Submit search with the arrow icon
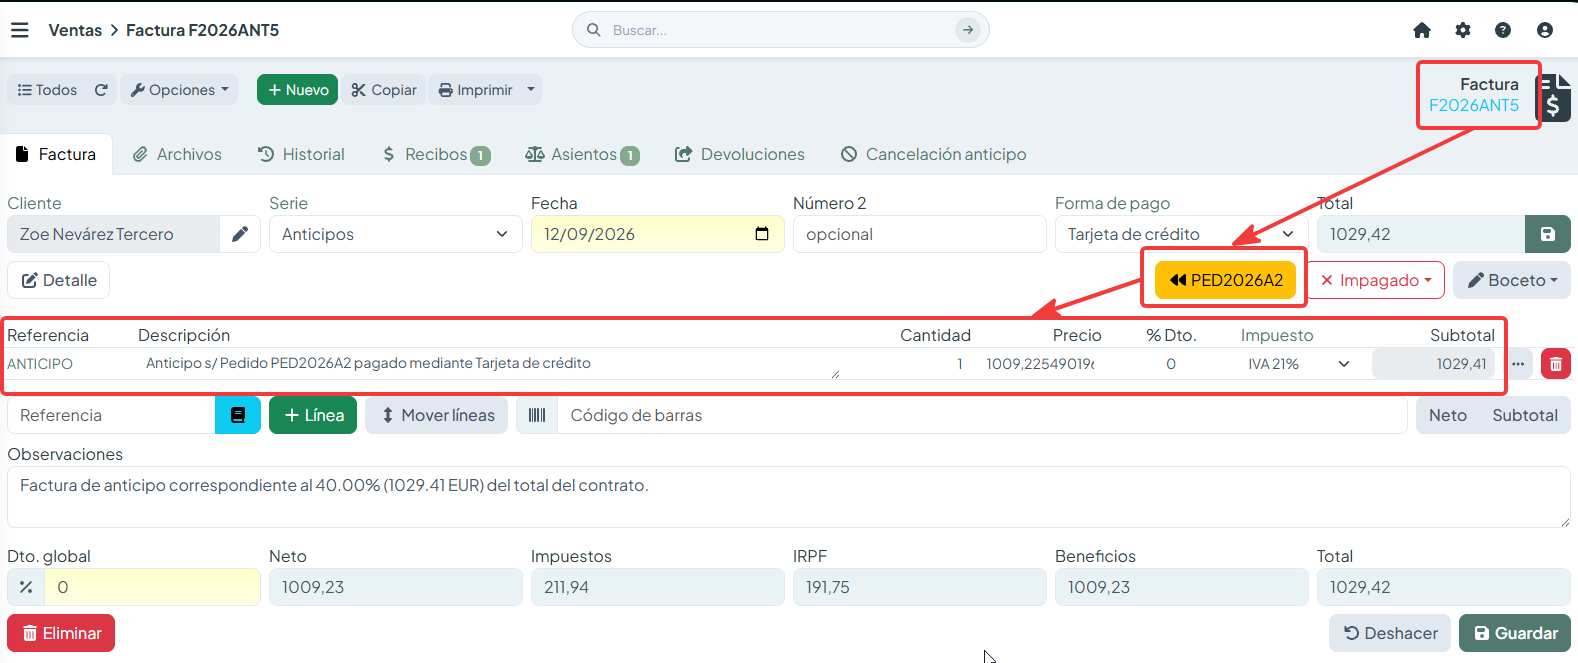This screenshot has height=663, width=1578. click(x=968, y=30)
